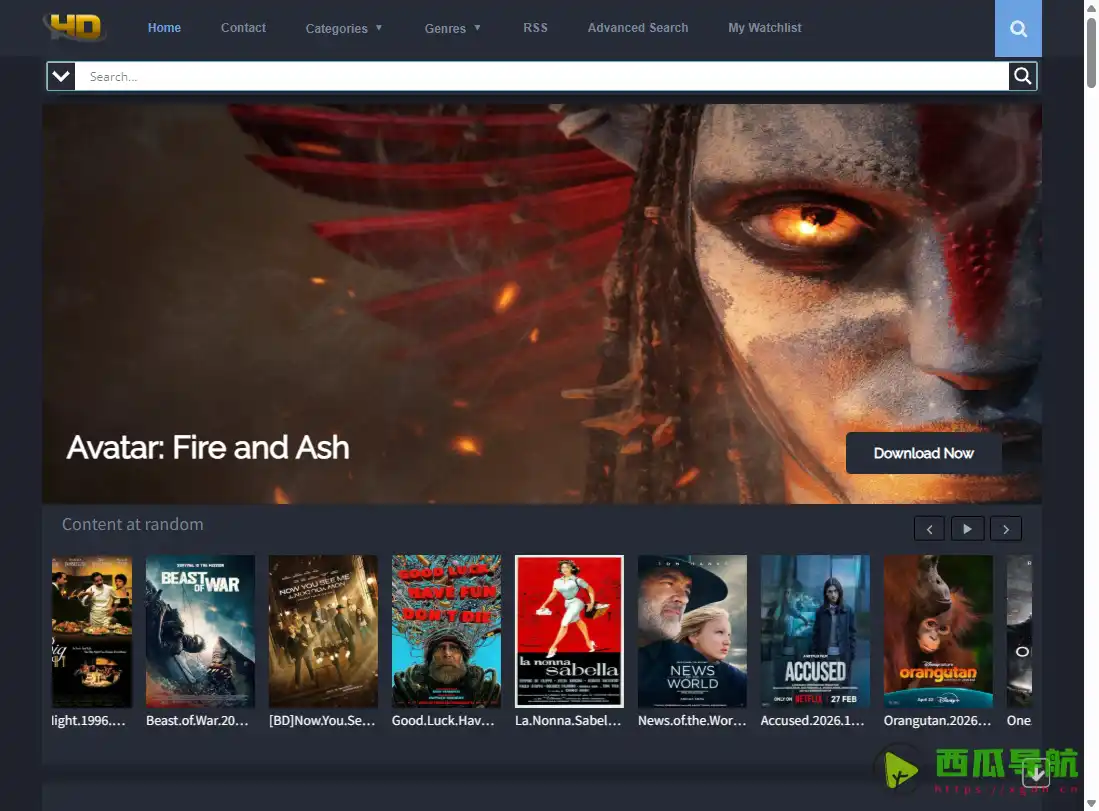The width and height of the screenshot is (1099, 811).
Task: Open Advanced Search
Action: pyautogui.click(x=638, y=27)
